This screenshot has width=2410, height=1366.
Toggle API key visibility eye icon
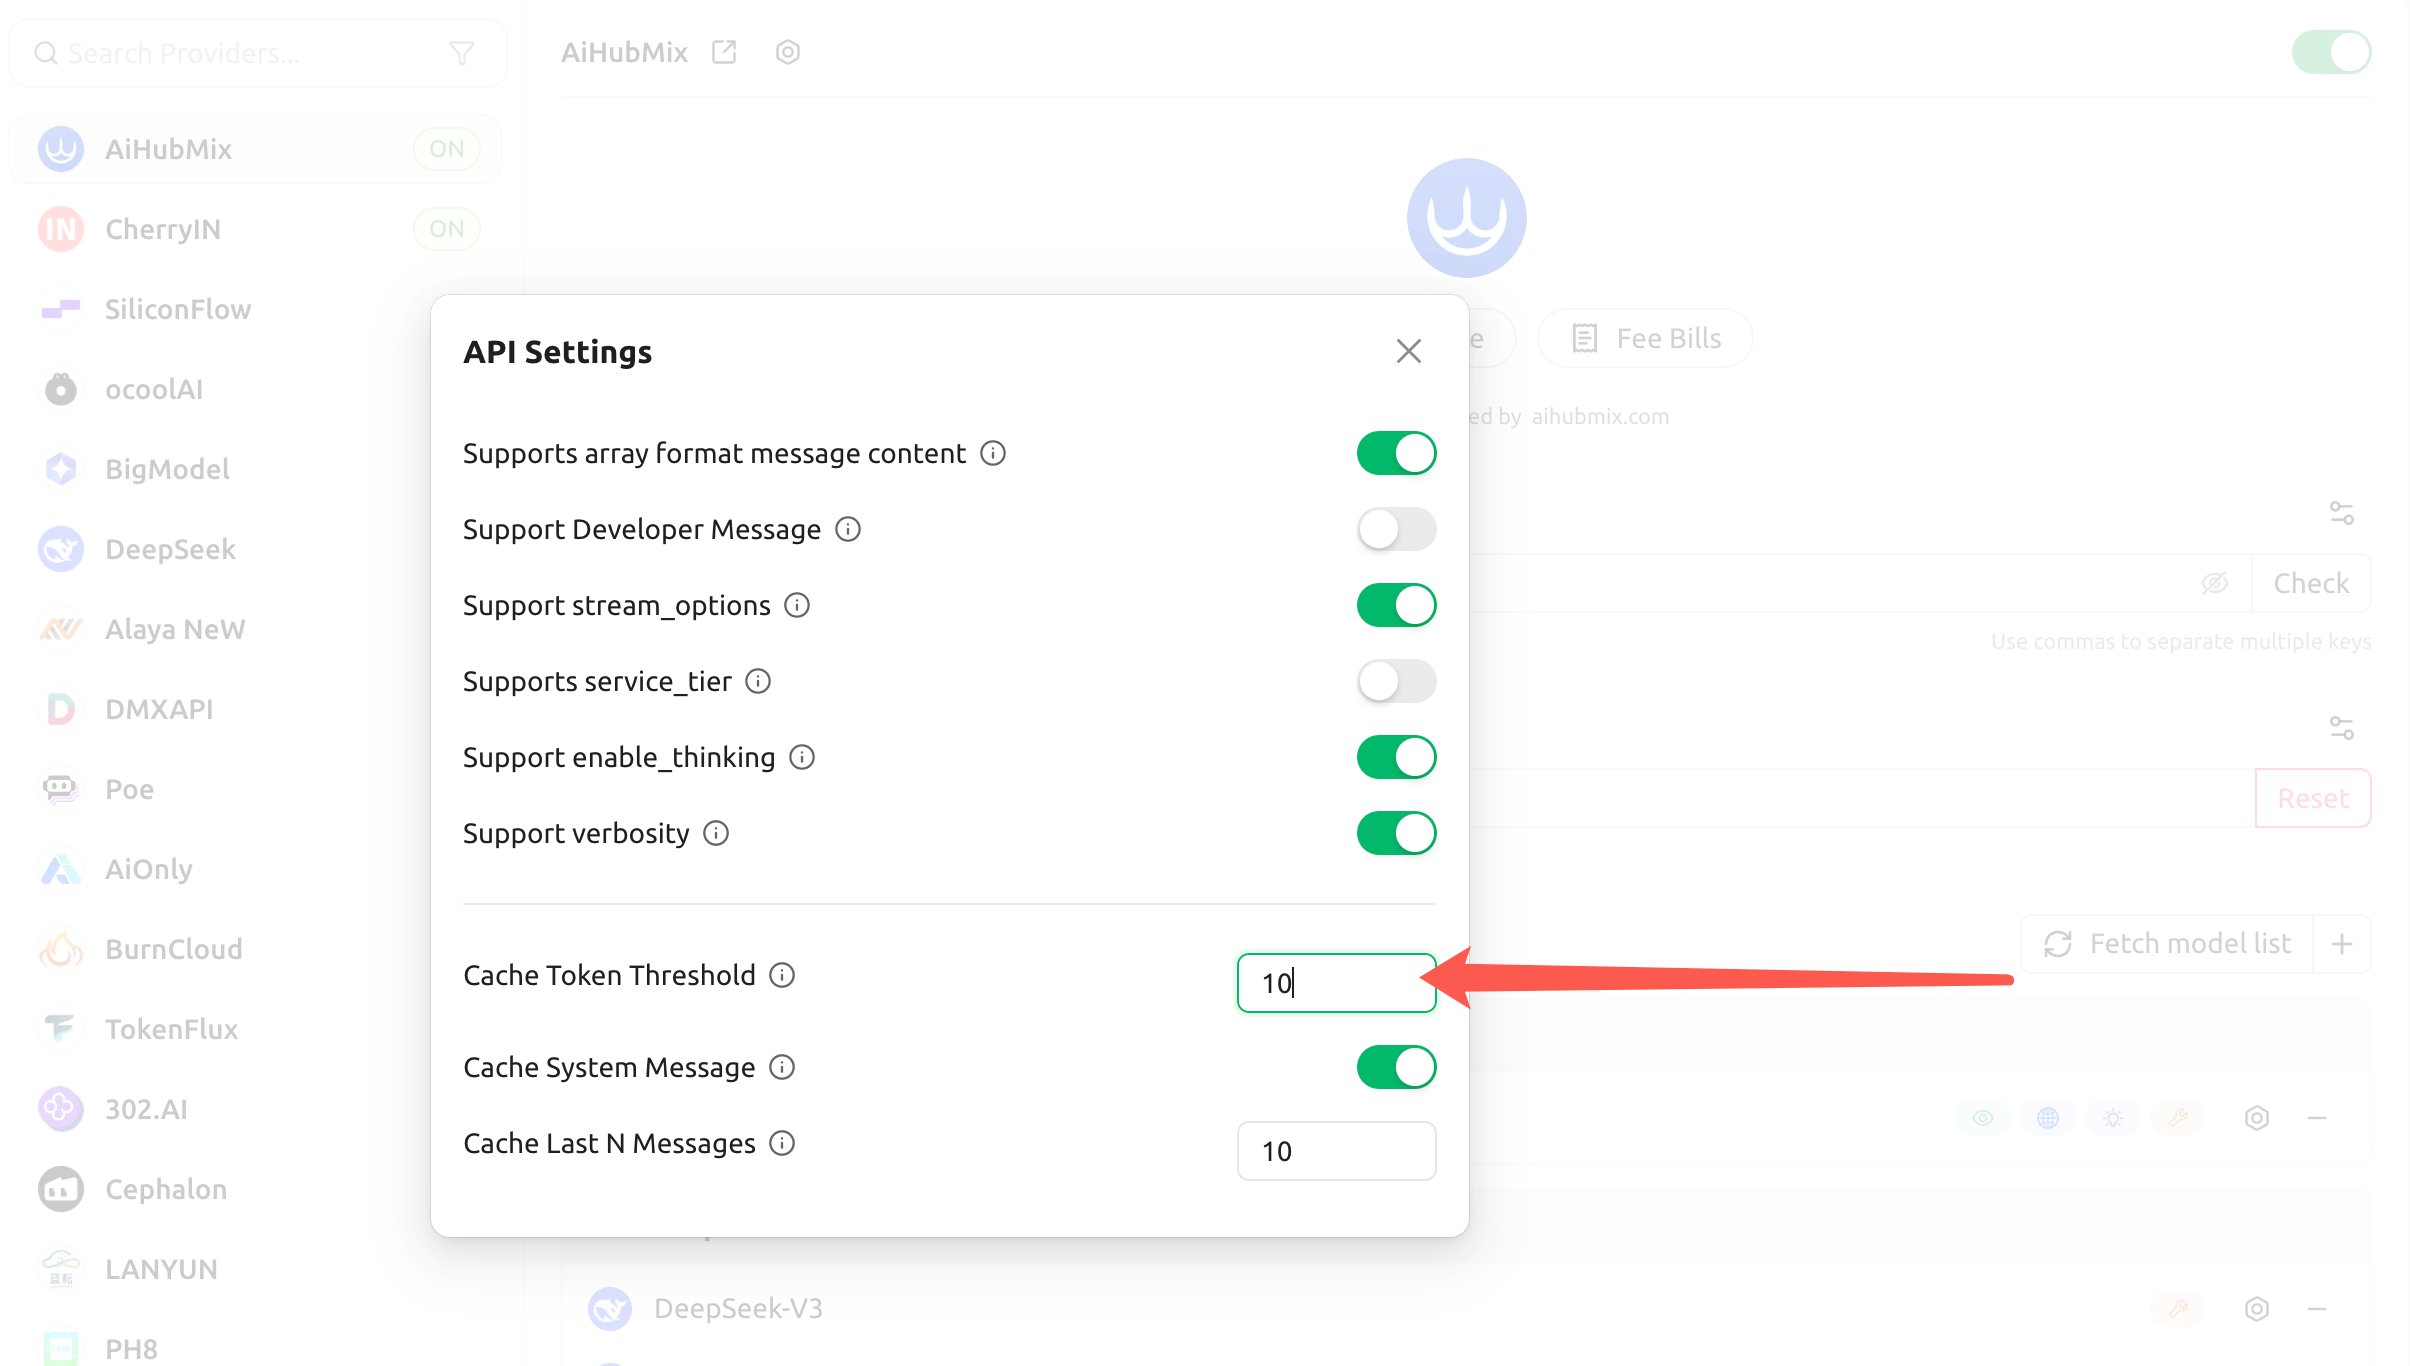(x=2214, y=583)
